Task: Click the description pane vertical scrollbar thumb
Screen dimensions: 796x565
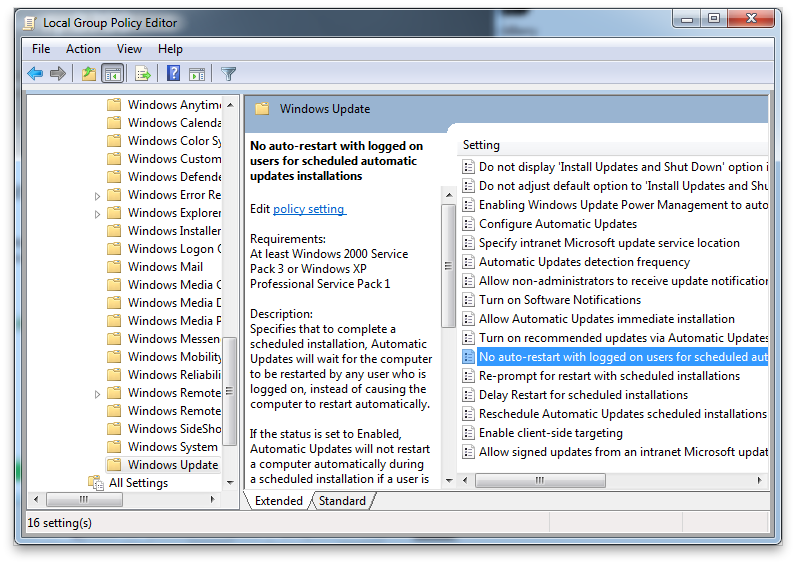Action: coord(448,266)
